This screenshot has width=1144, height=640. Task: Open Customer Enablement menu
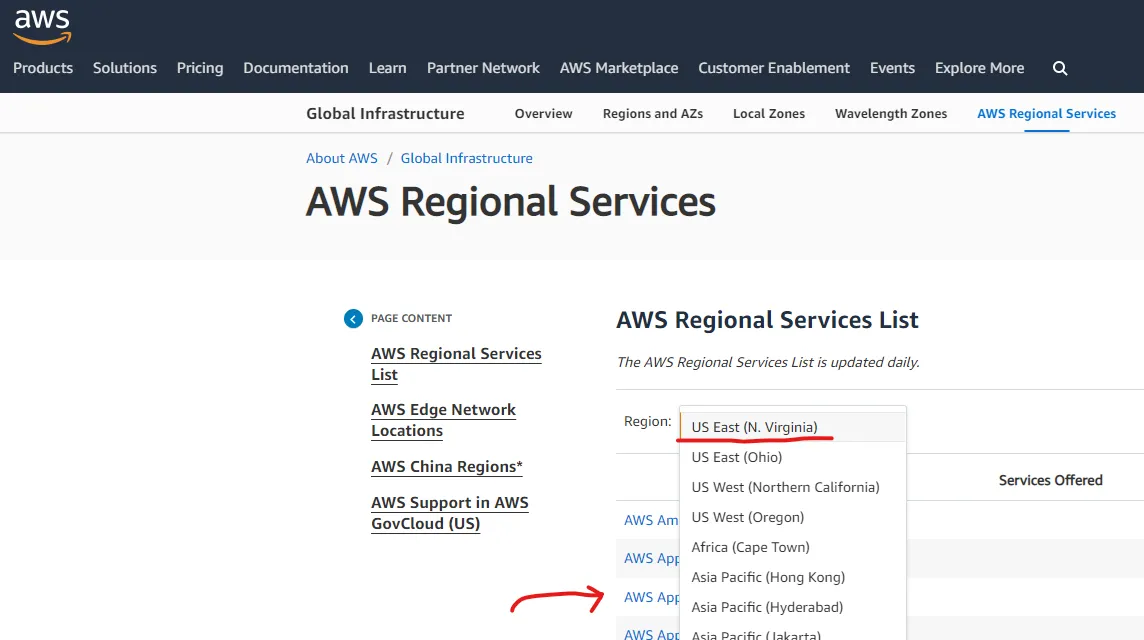[x=774, y=68]
